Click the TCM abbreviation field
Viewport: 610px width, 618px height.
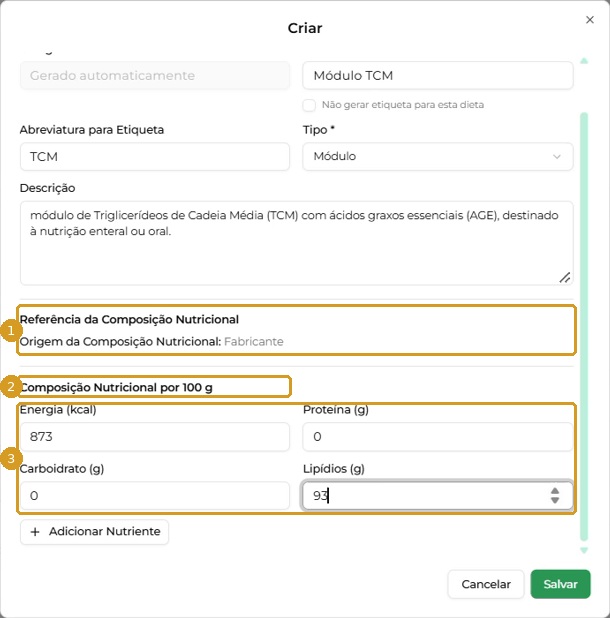pyautogui.click(x=155, y=156)
